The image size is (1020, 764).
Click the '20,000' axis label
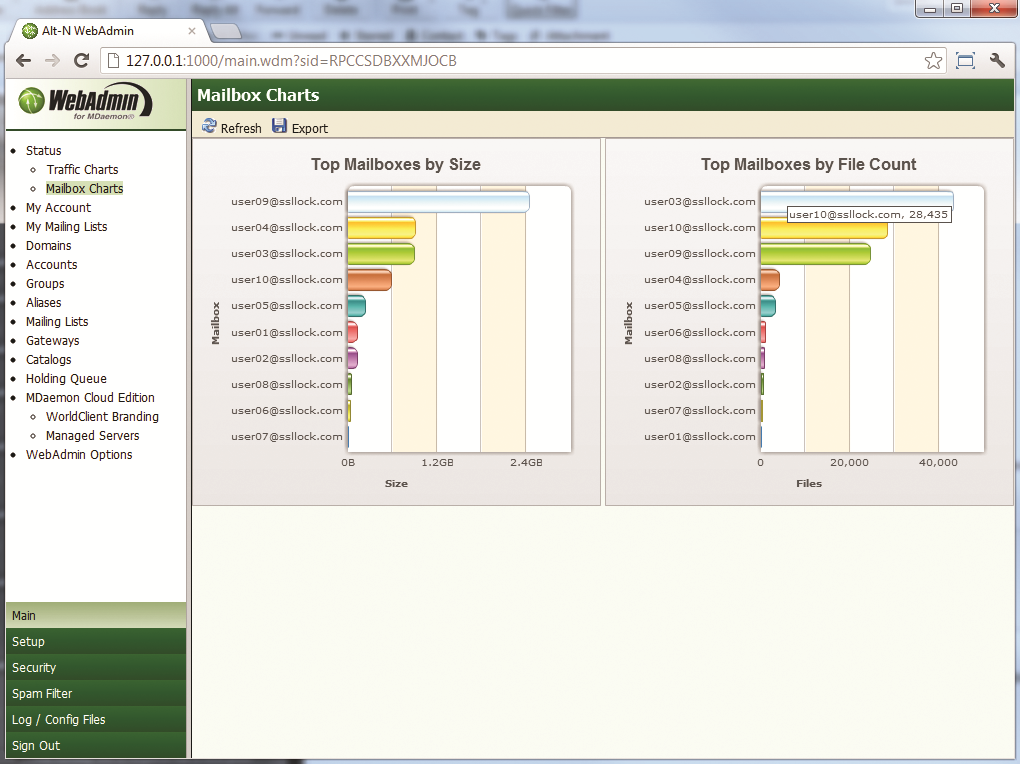pos(849,462)
